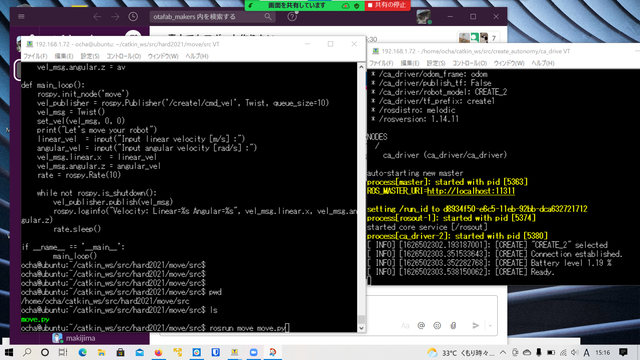Open Slack help question mark icon
Screen dimensions: 640x360
(292, 17)
